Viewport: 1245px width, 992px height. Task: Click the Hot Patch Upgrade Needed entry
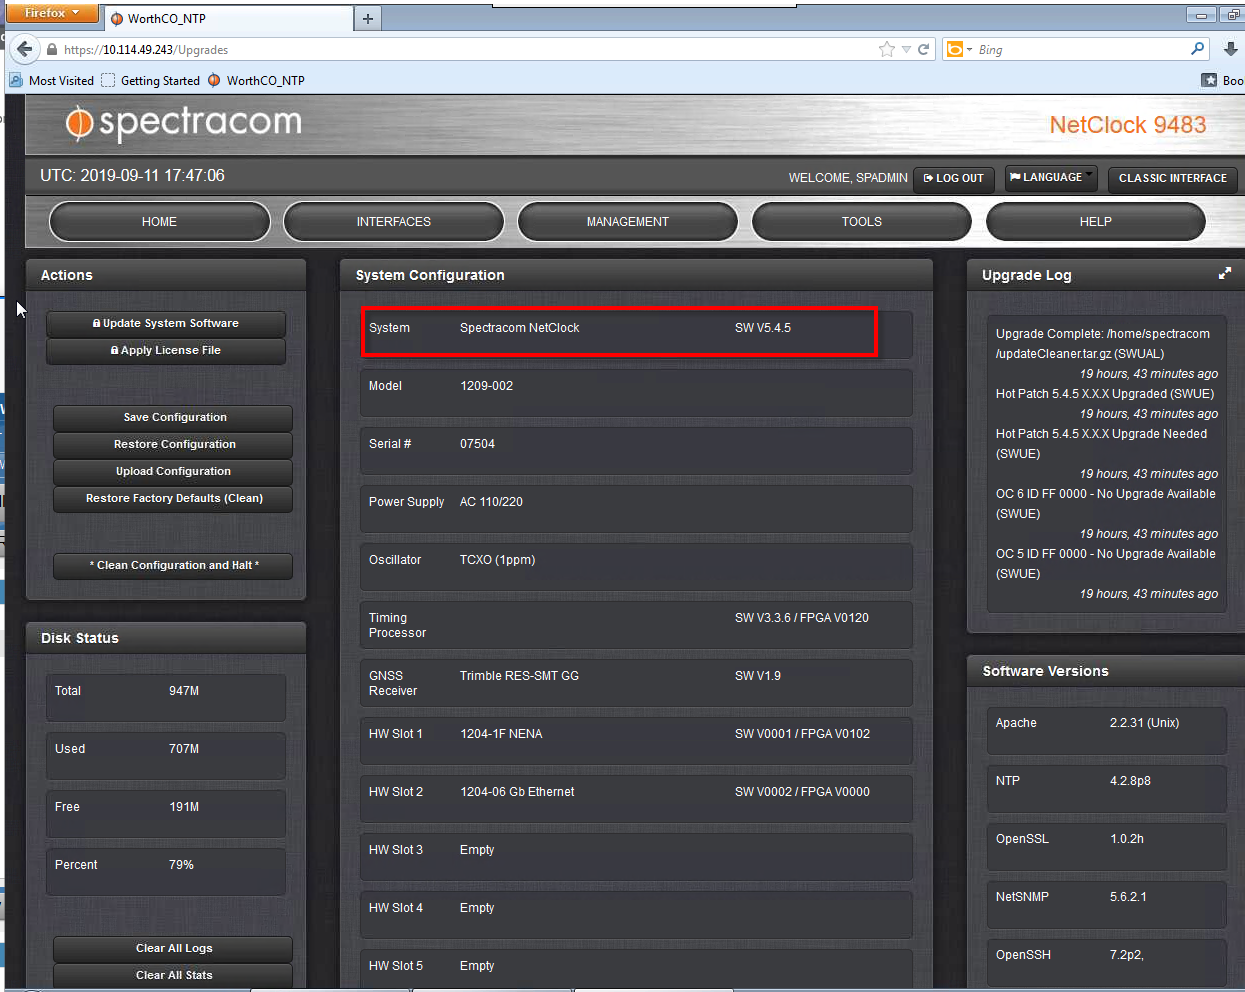[1101, 444]
